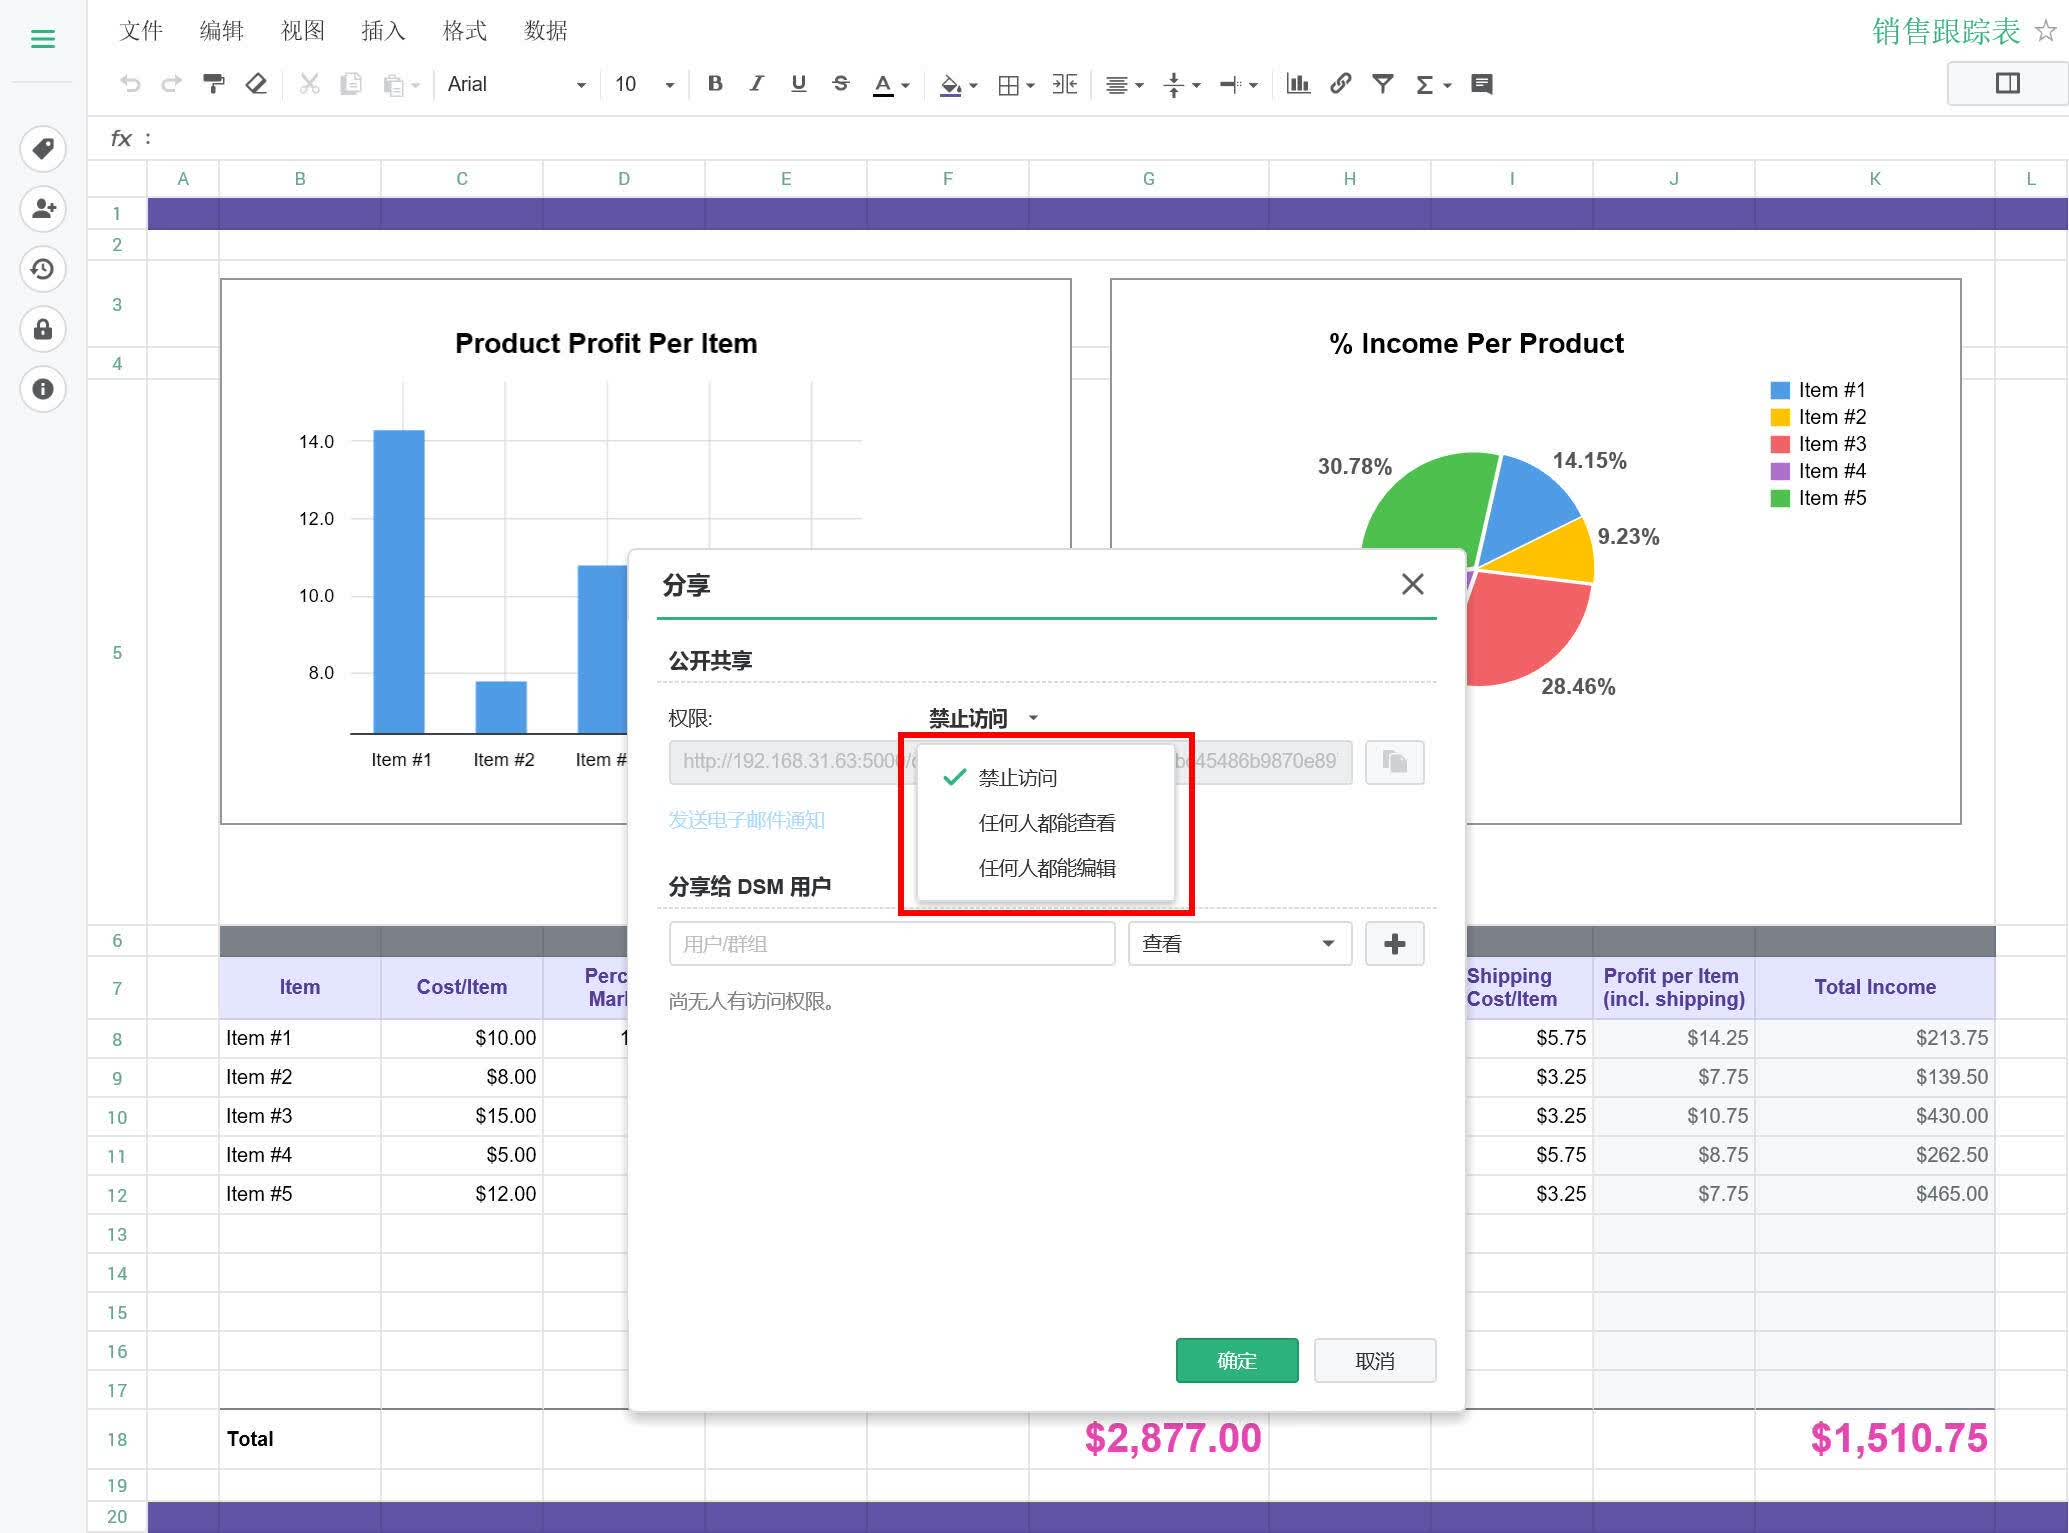Click the filter funnel icon
Image resolution: width=2069 pixels, height=1533 pixels.
click(1383, 84)
